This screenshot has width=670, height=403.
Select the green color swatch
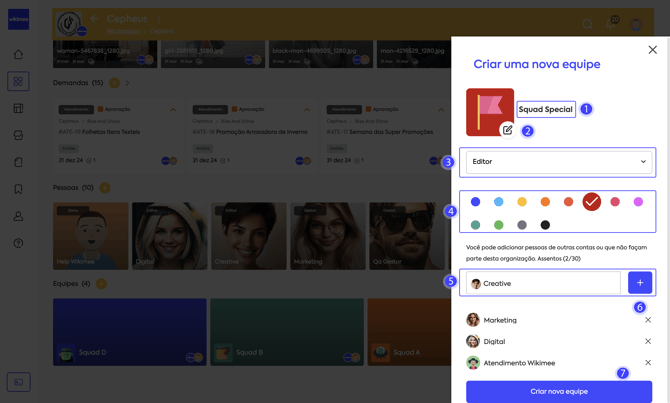(x=499, y=225)
